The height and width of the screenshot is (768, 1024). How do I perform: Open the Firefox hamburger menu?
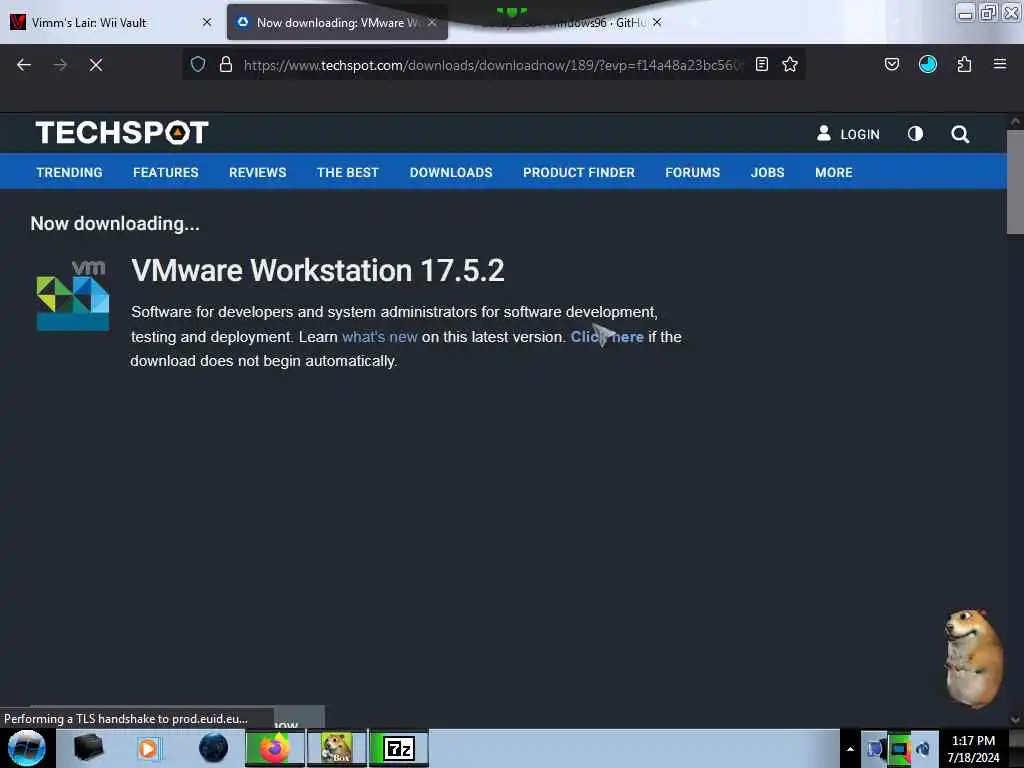click(x=1000, y=64)
